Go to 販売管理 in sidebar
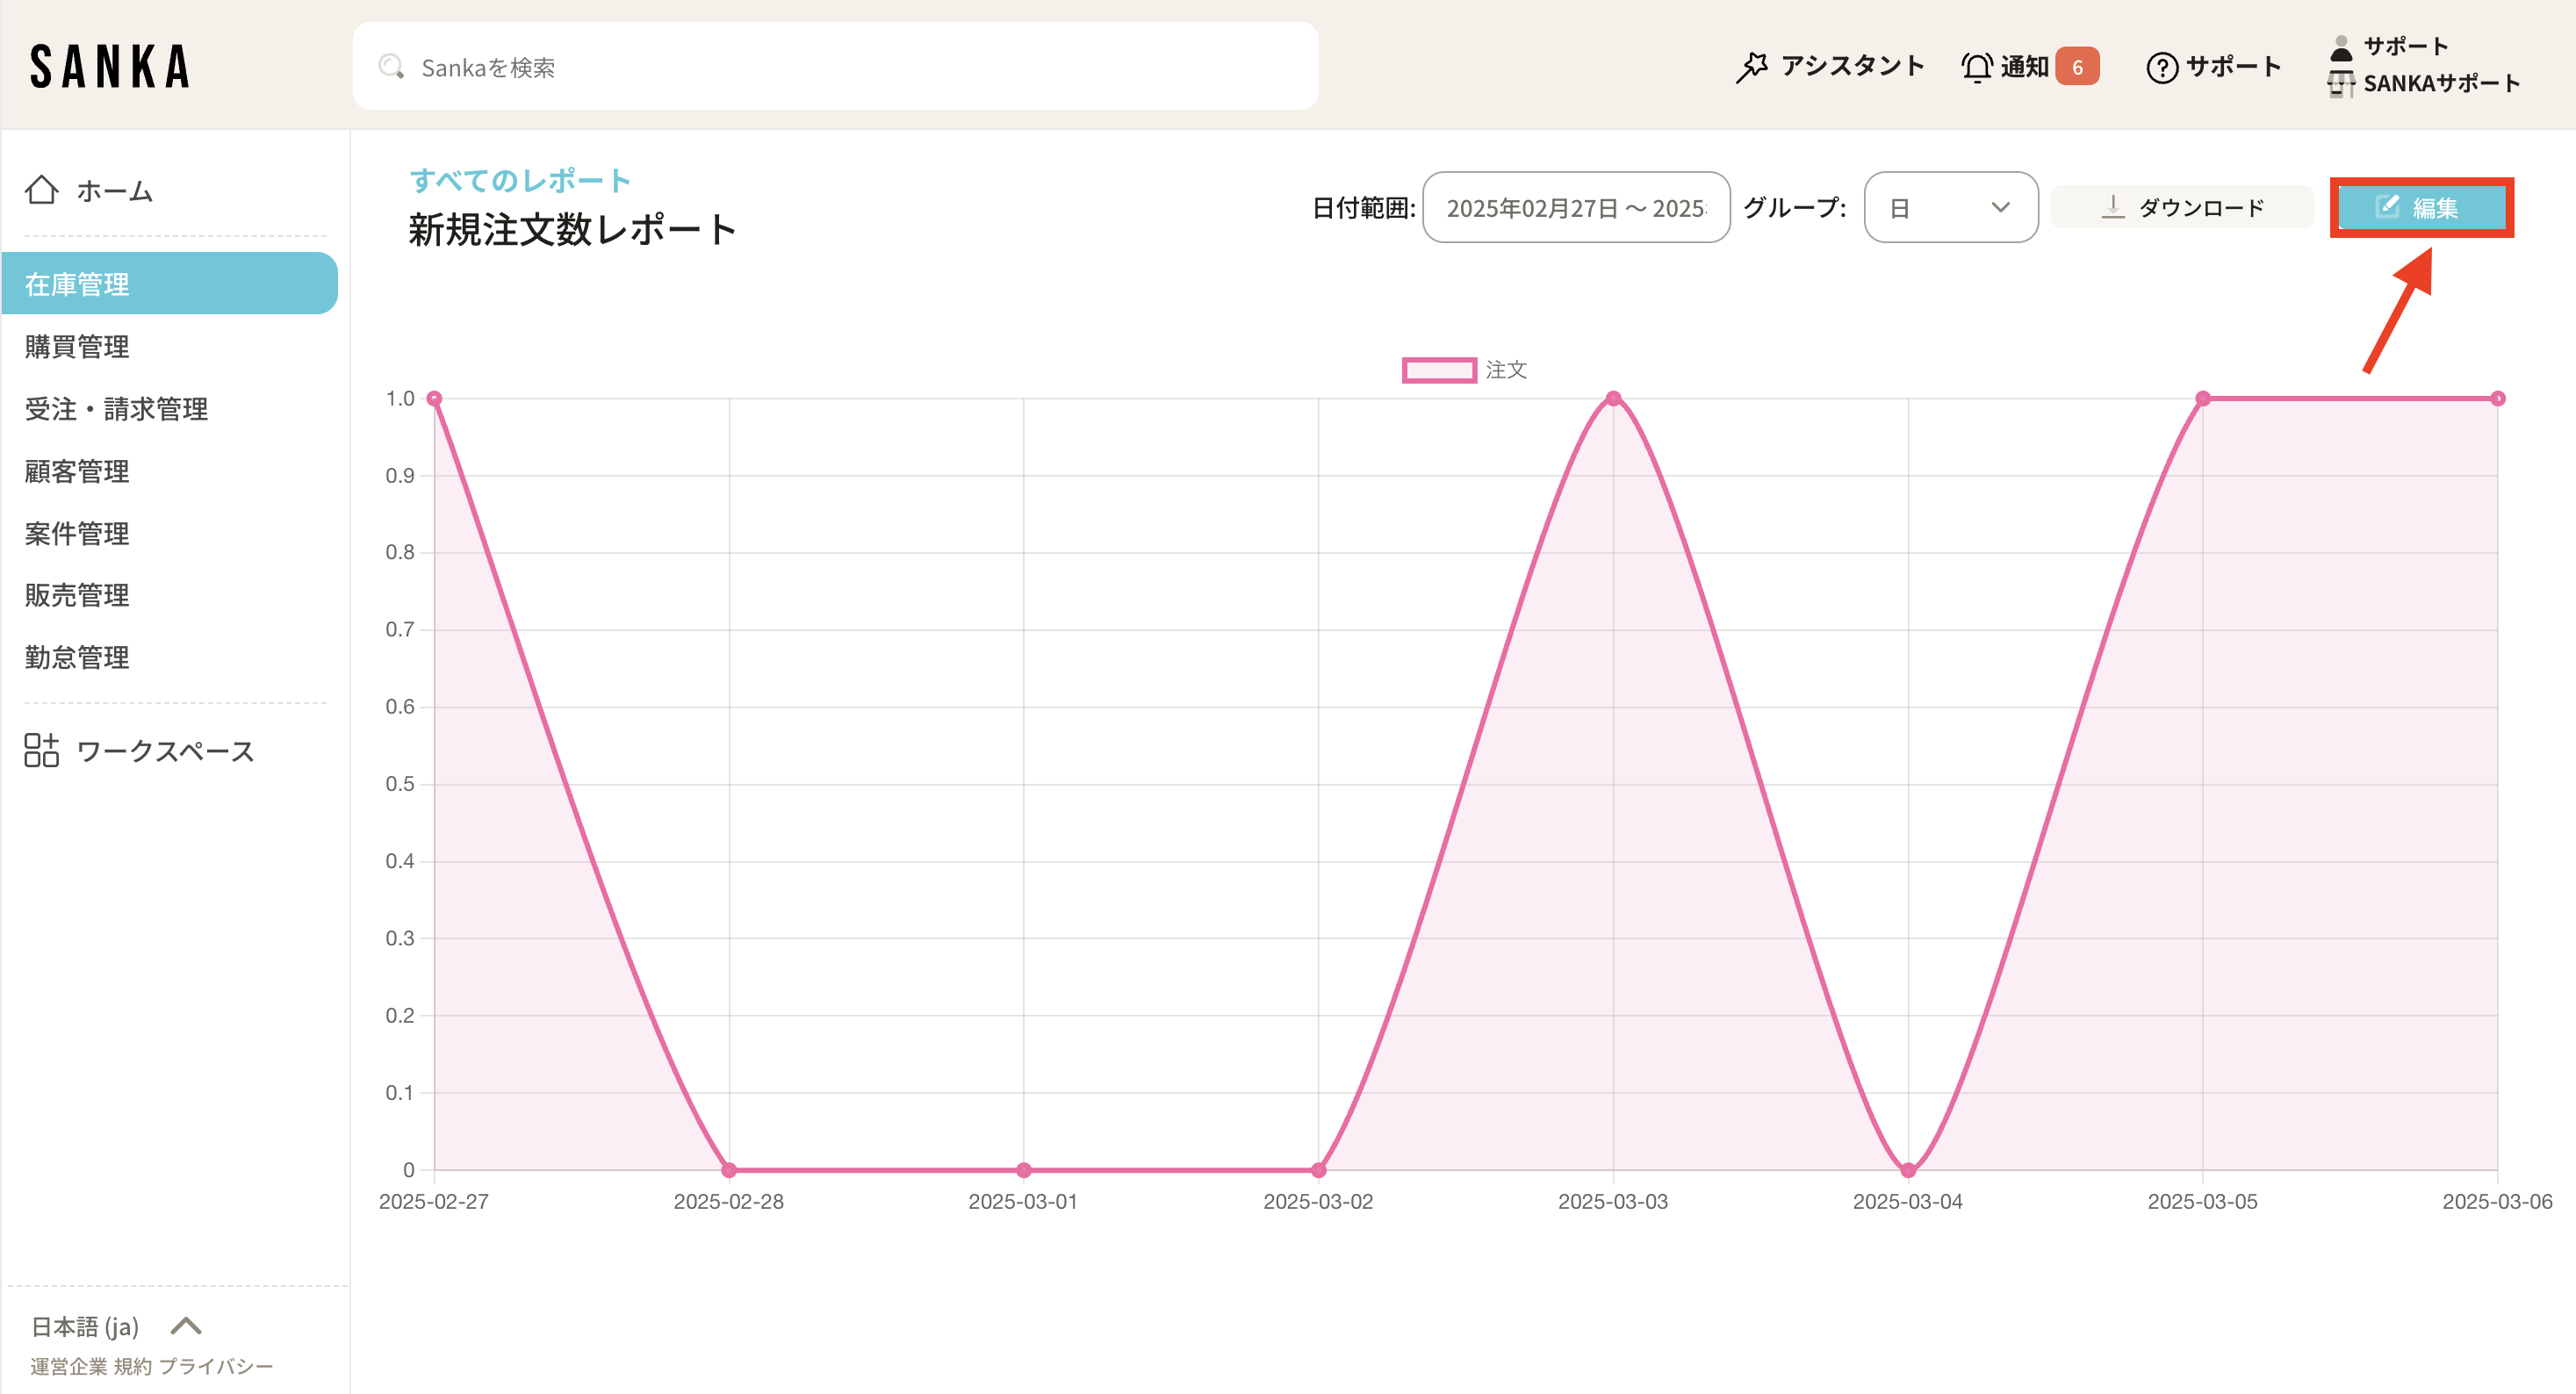This screenshot has height=1394, width=2576. 77,595
